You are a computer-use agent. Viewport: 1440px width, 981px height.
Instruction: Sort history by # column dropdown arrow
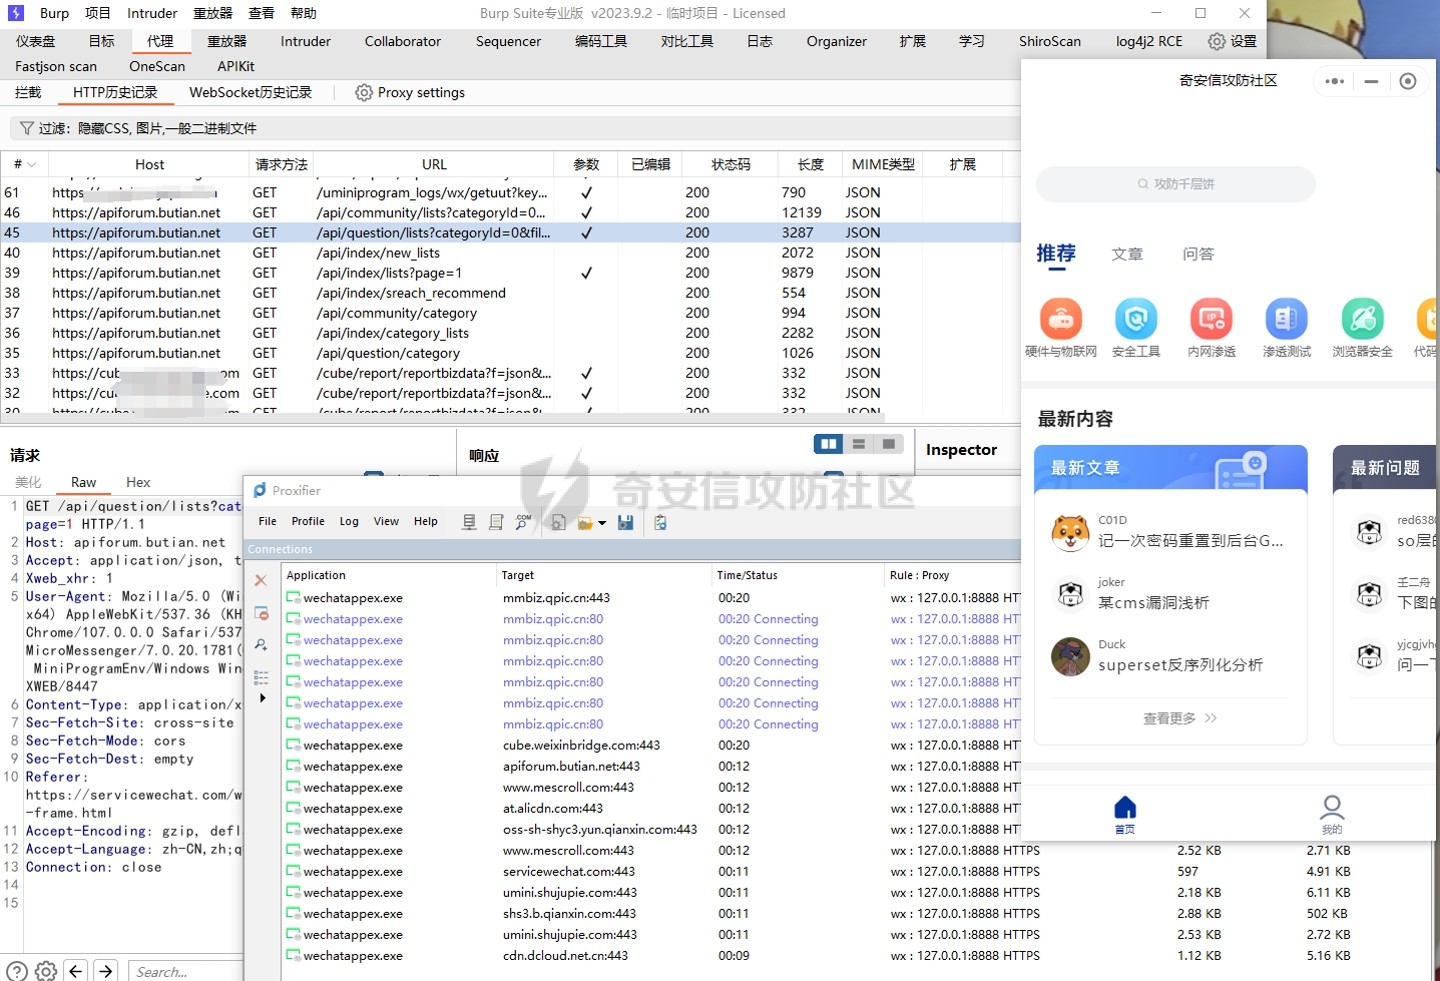click(32, 165)
